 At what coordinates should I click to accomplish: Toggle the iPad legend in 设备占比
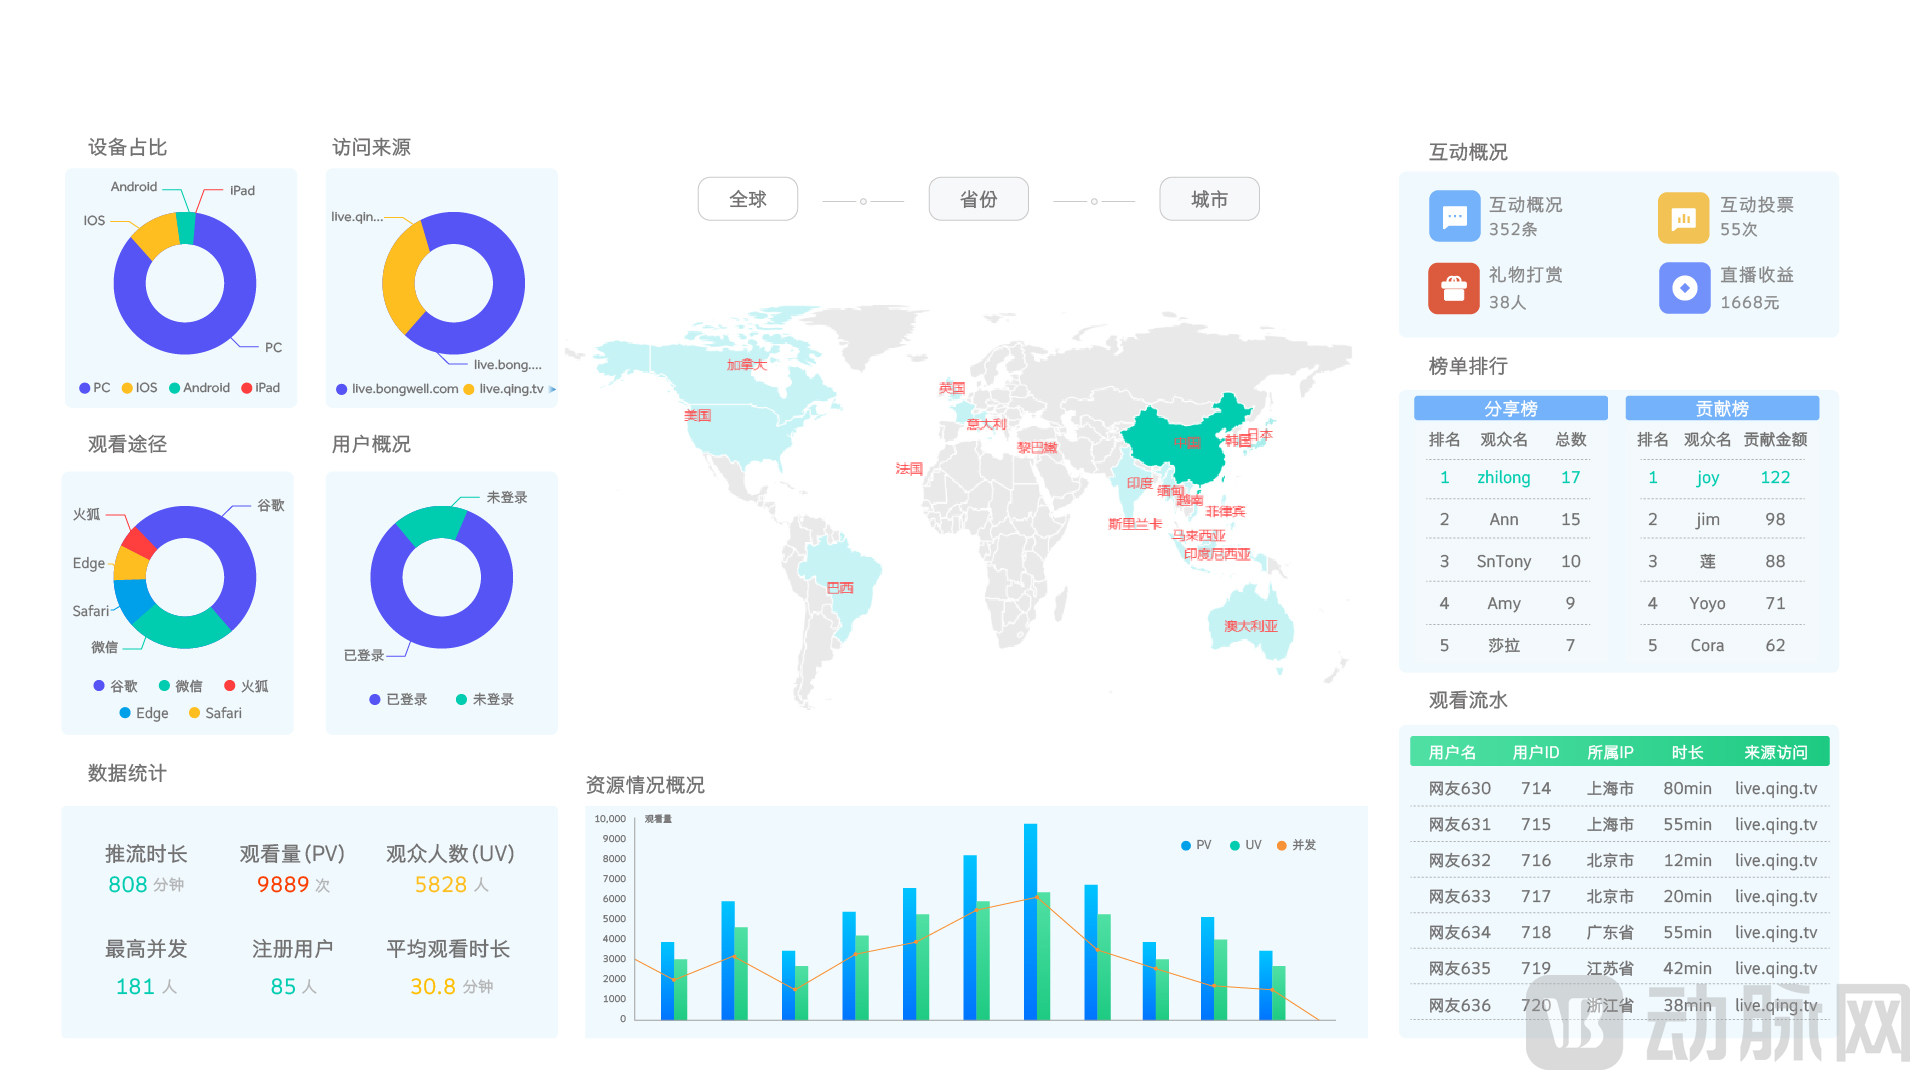[x=261, y=388]
